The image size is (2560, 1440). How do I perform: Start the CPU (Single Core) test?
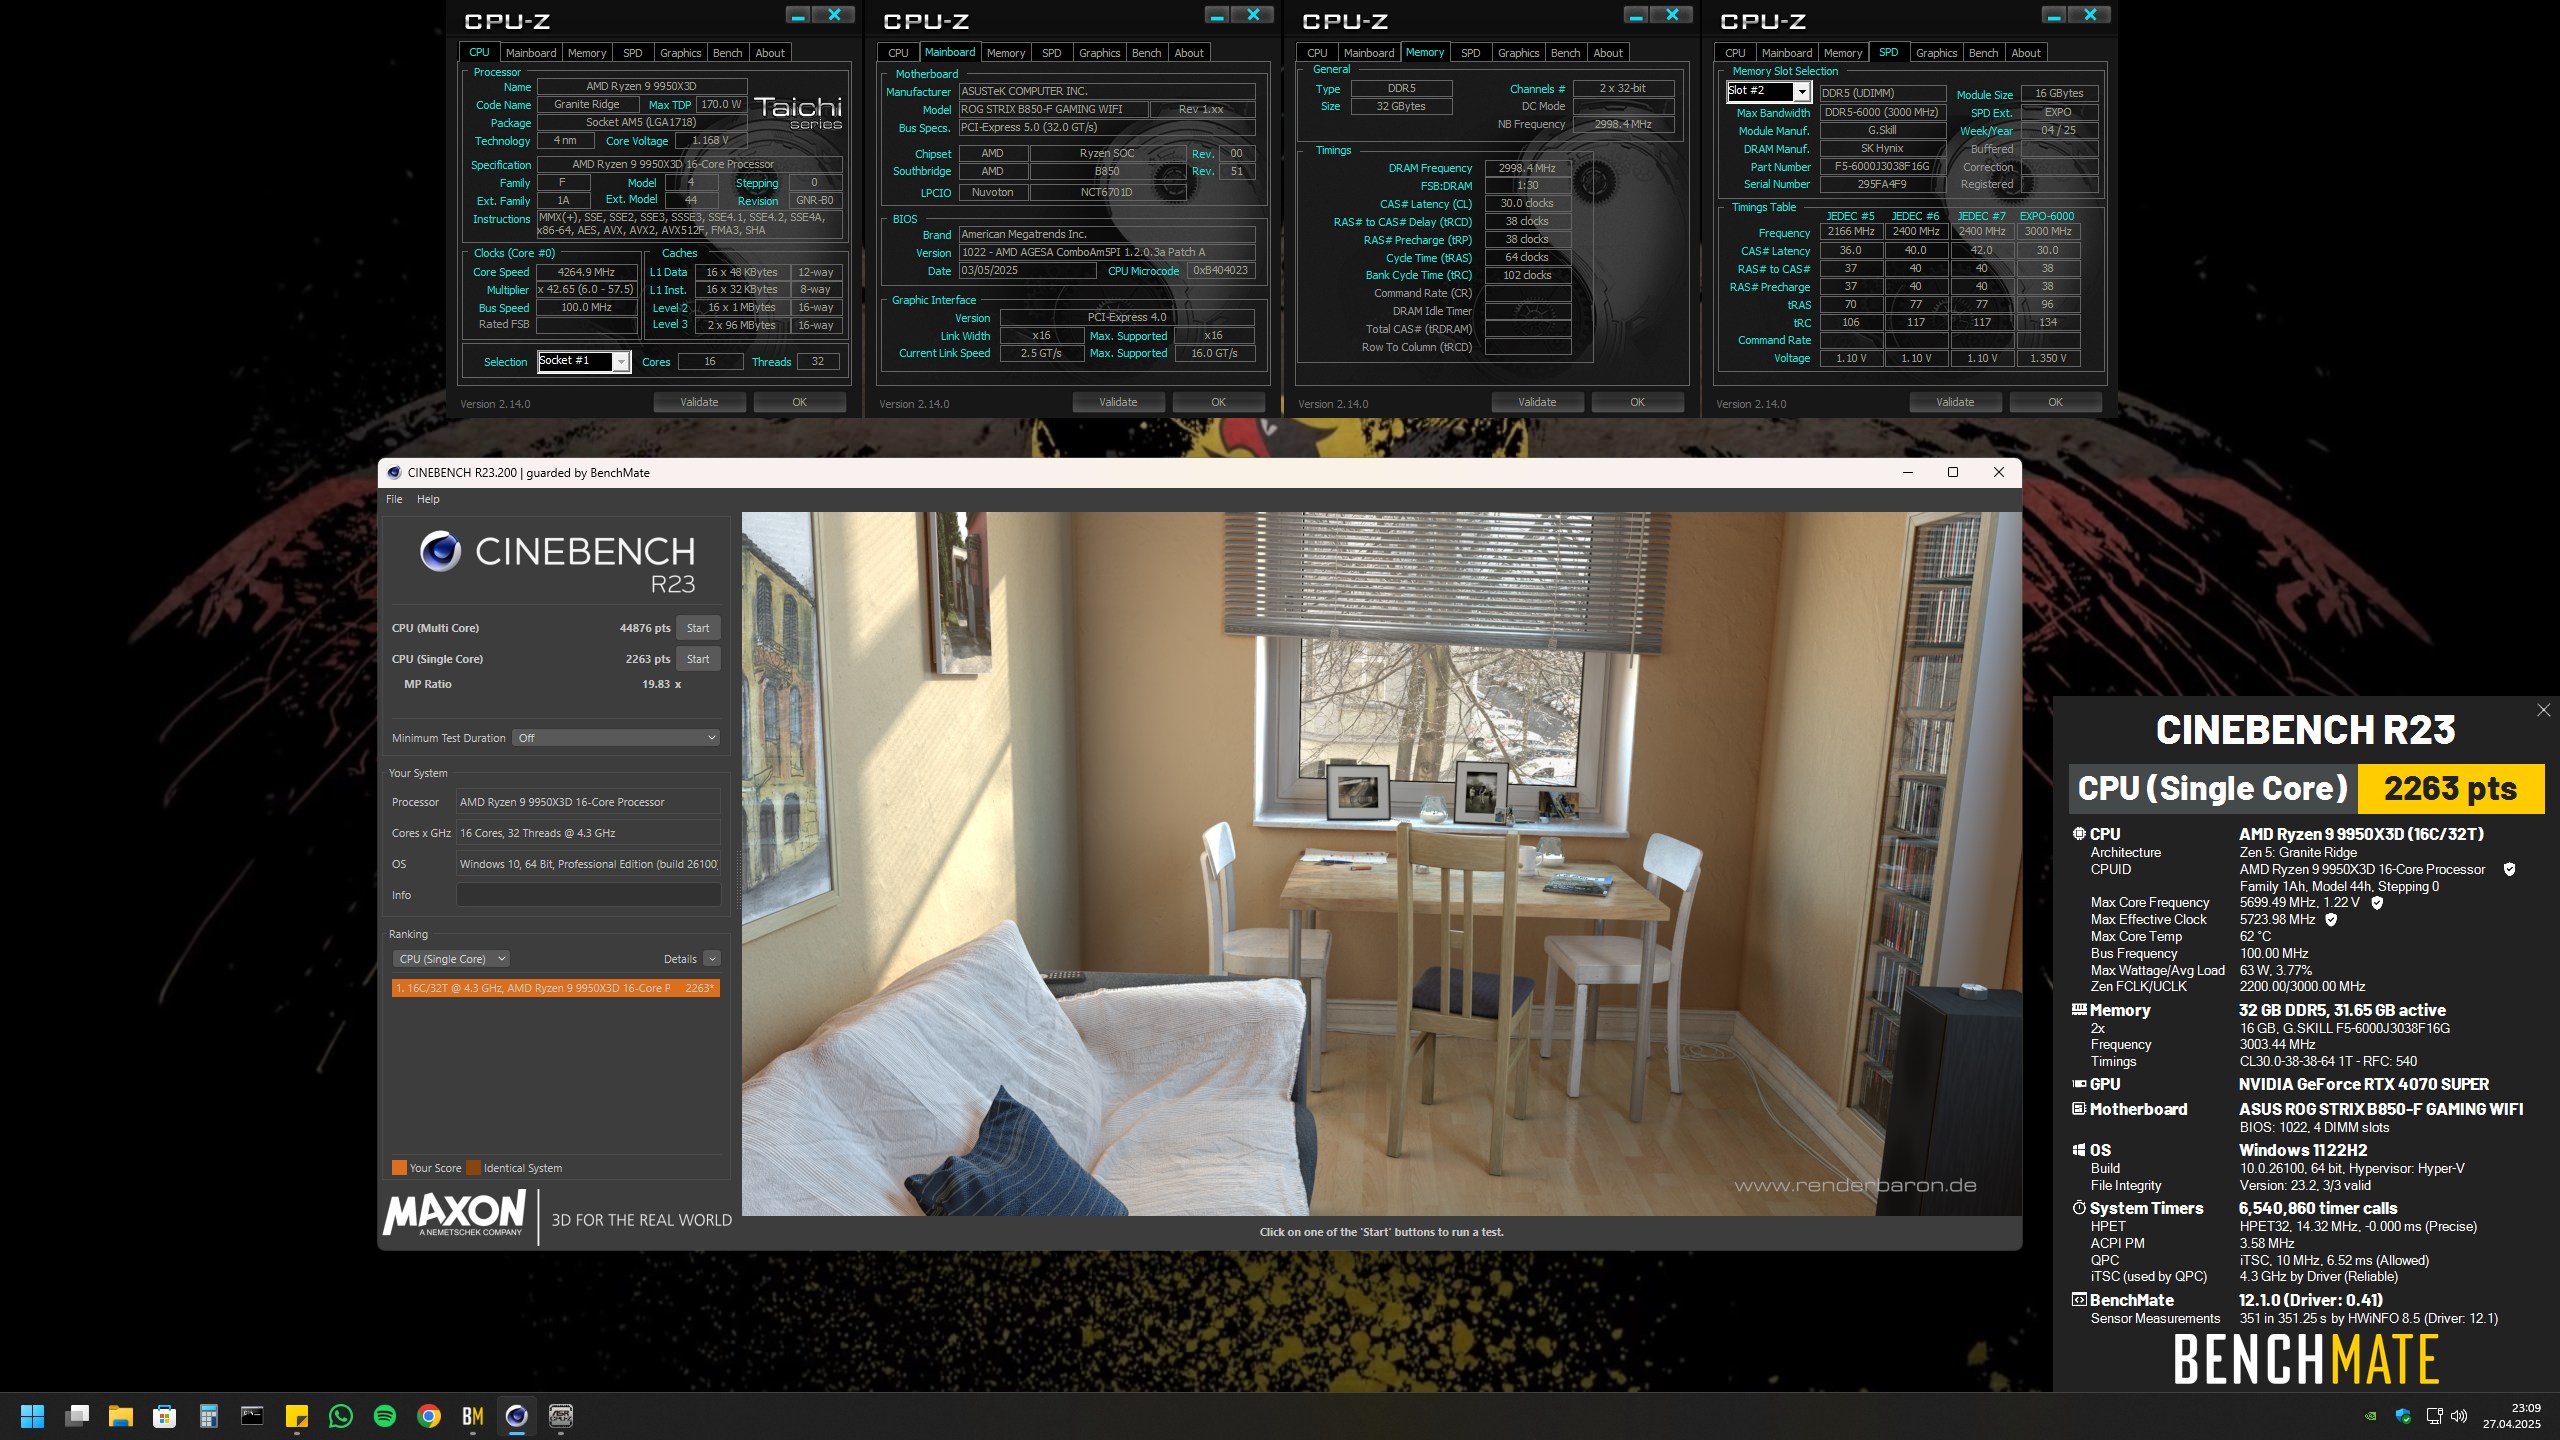pyautogui.click(x=698, y=659)
